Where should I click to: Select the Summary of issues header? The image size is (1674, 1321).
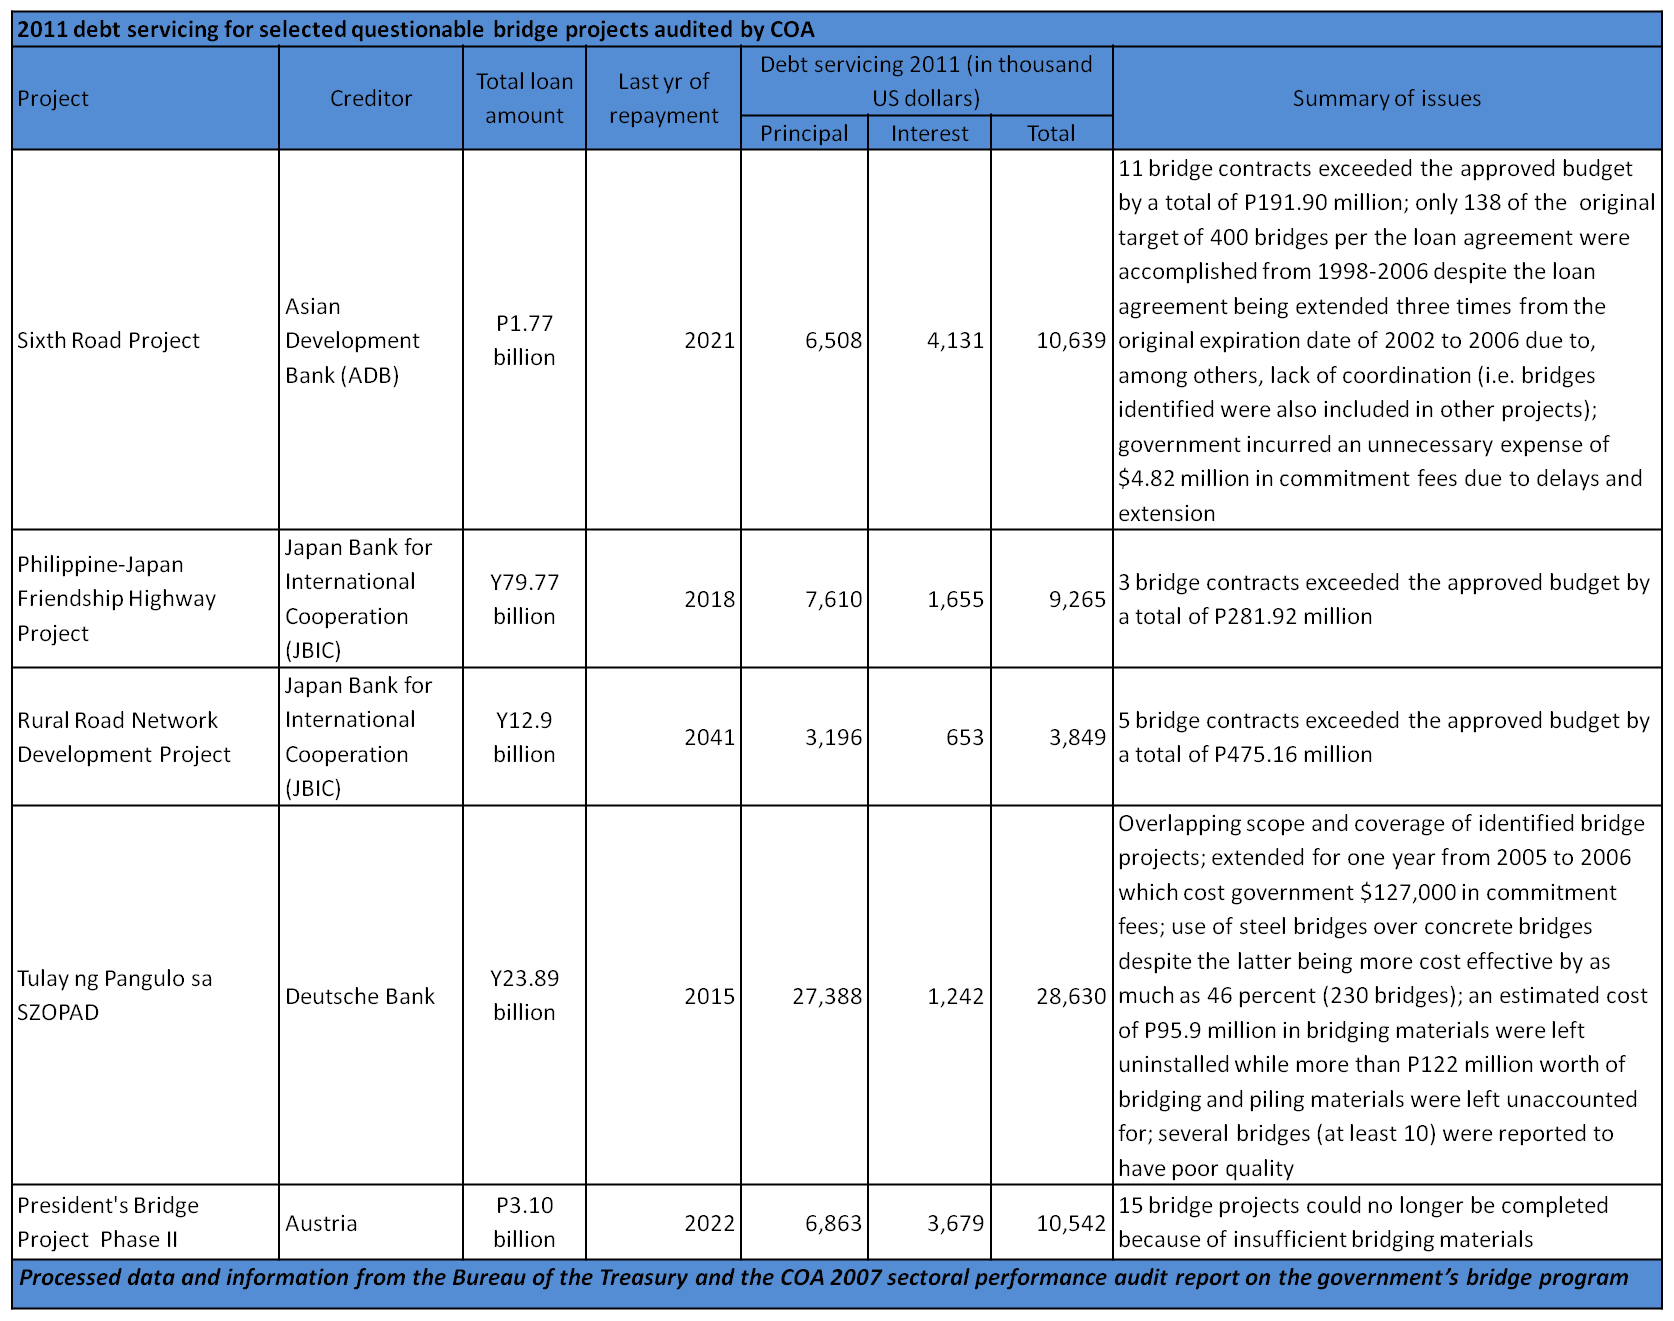point(1386,98)
